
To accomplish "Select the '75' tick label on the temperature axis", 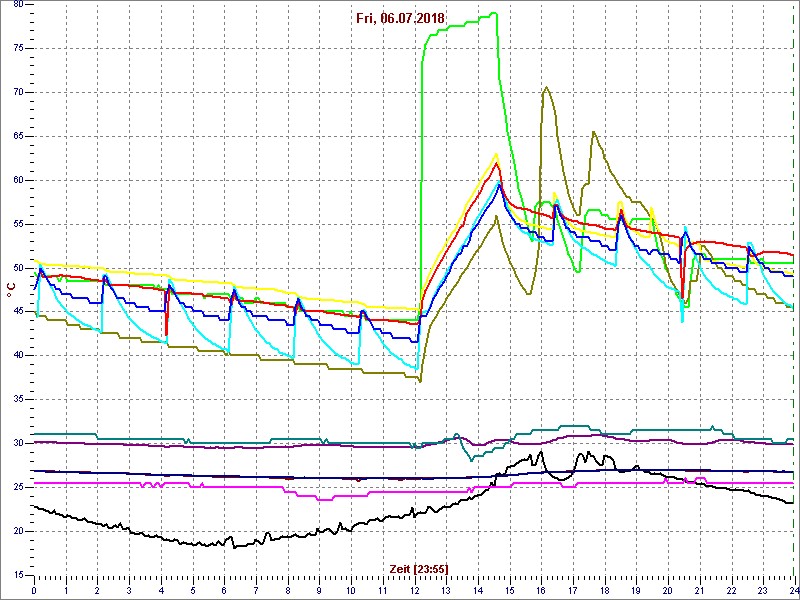I will tap(16, 48).
